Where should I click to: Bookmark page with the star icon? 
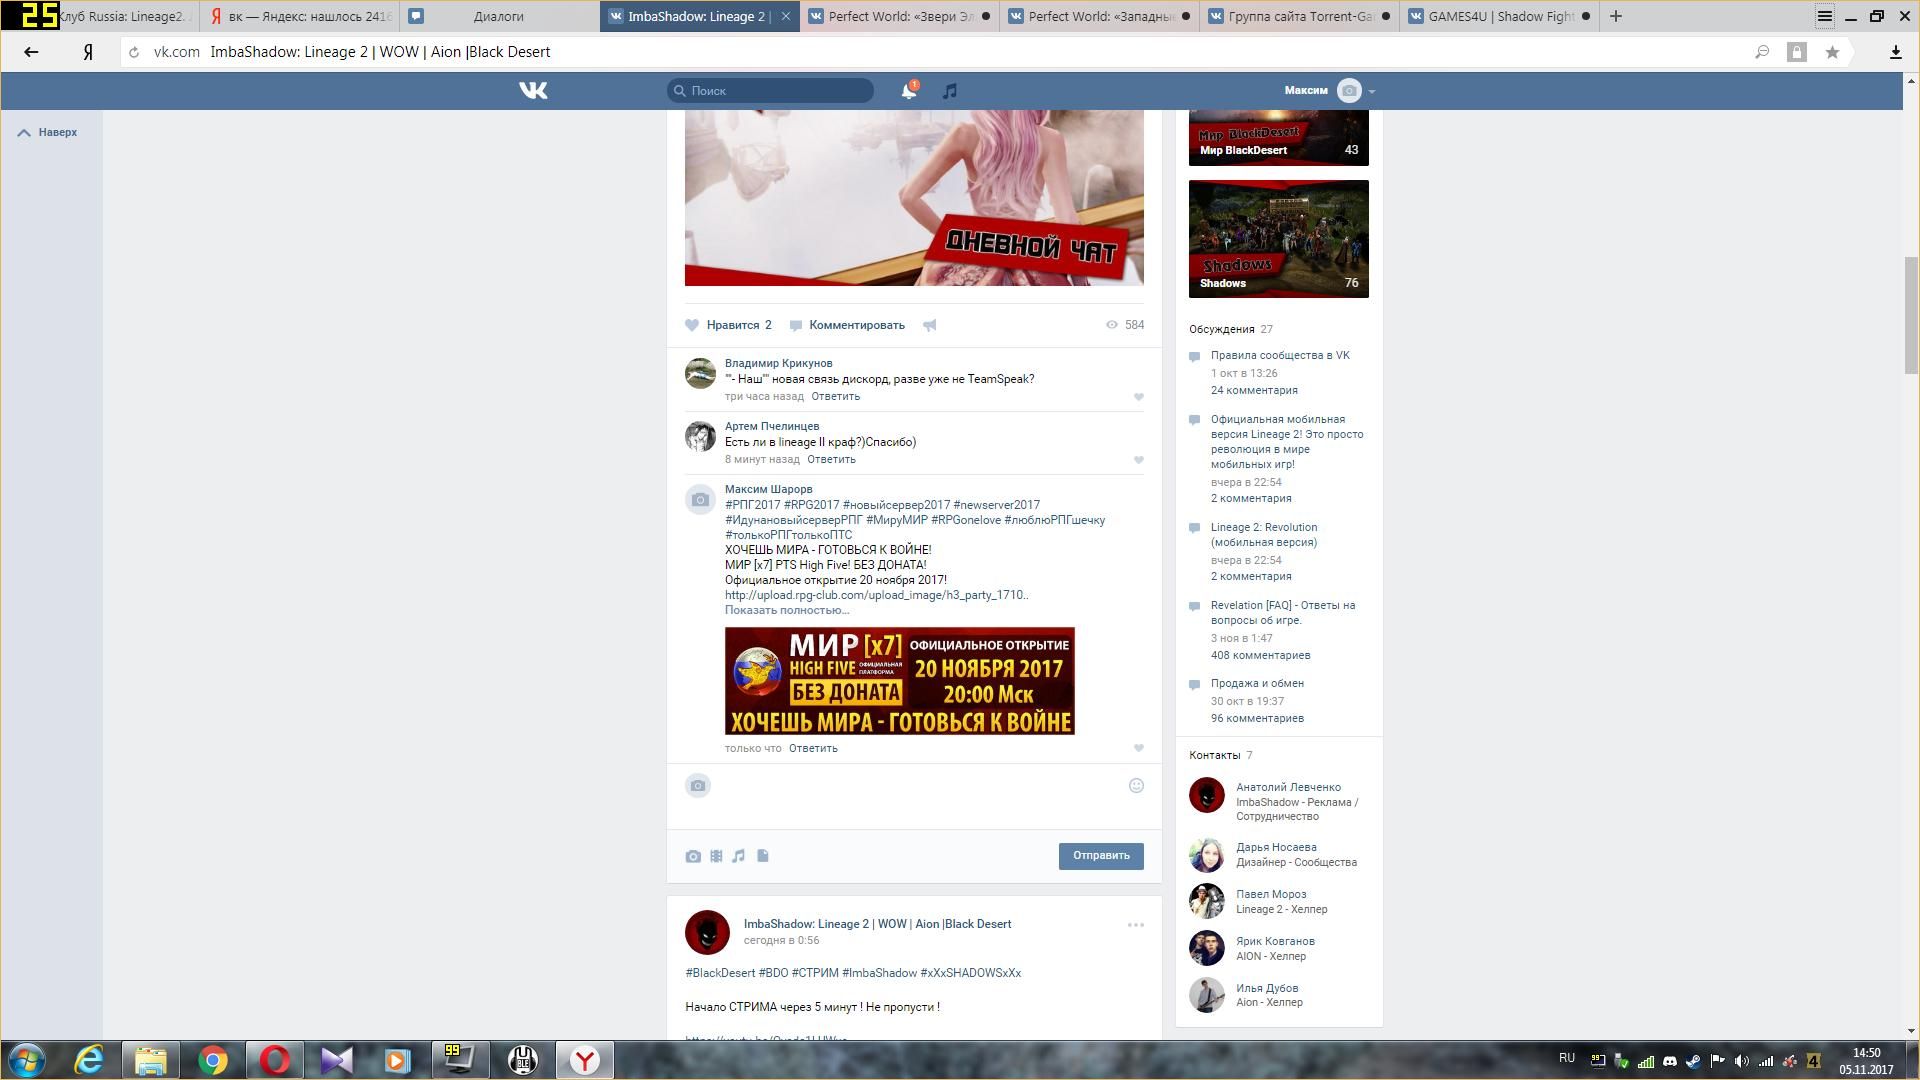(1832, 52)
